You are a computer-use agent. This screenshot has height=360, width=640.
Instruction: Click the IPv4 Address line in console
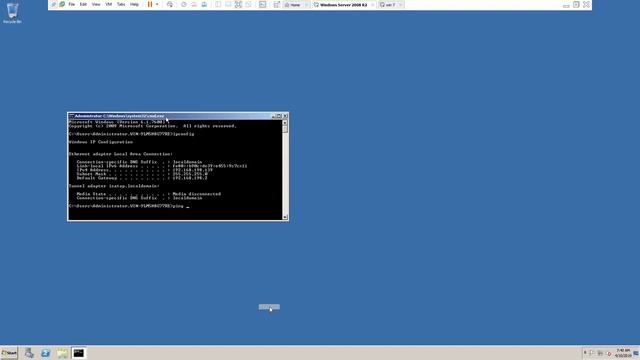tap(144, 170)
